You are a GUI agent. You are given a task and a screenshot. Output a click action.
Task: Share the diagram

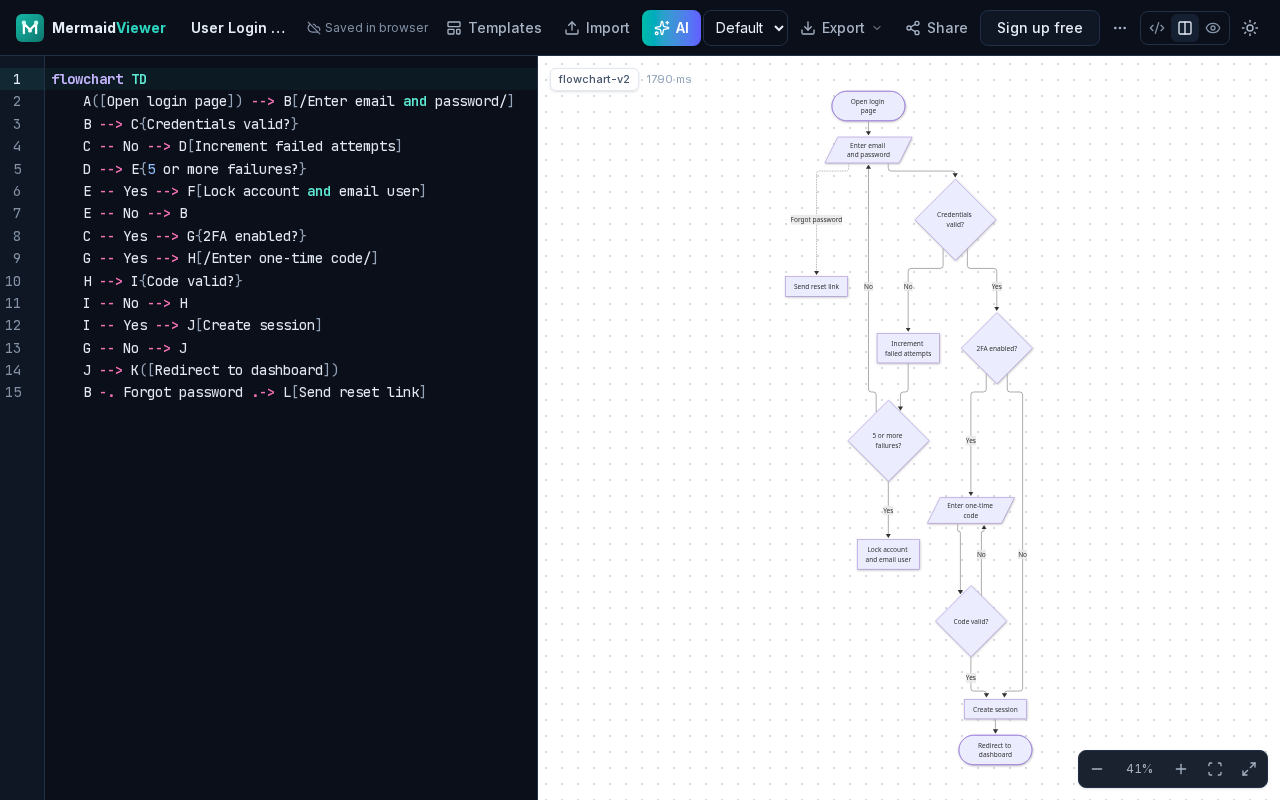tap(937, 28)
